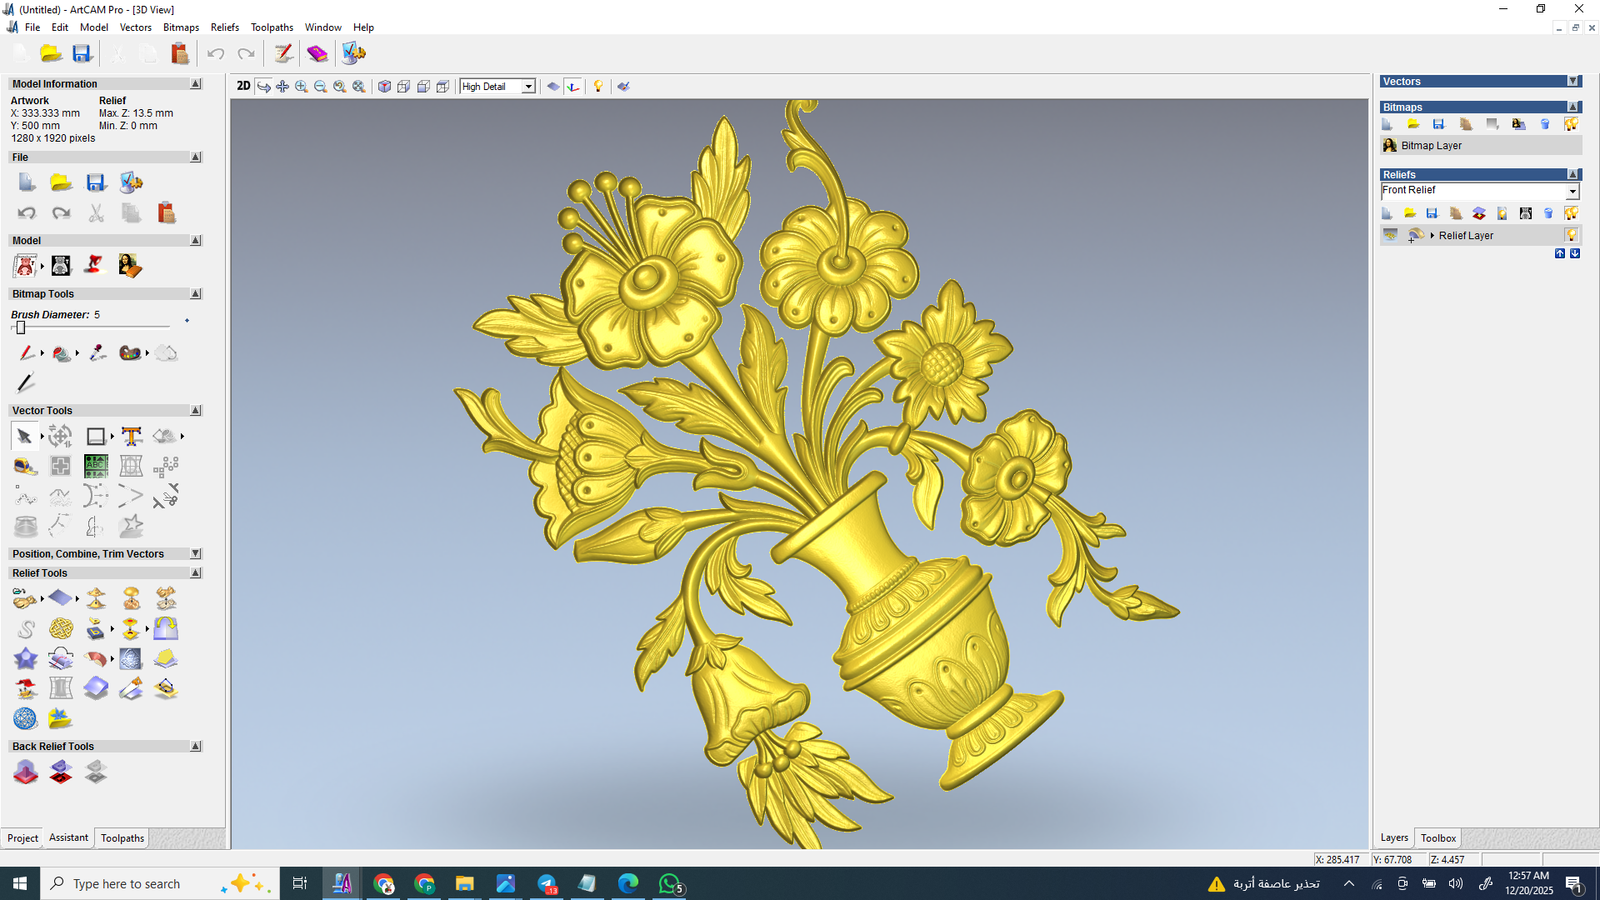This screenshot has height=900, width=1600.
Task: Adjust the Brush Diameter slider
Action: (x=21, y=328)
